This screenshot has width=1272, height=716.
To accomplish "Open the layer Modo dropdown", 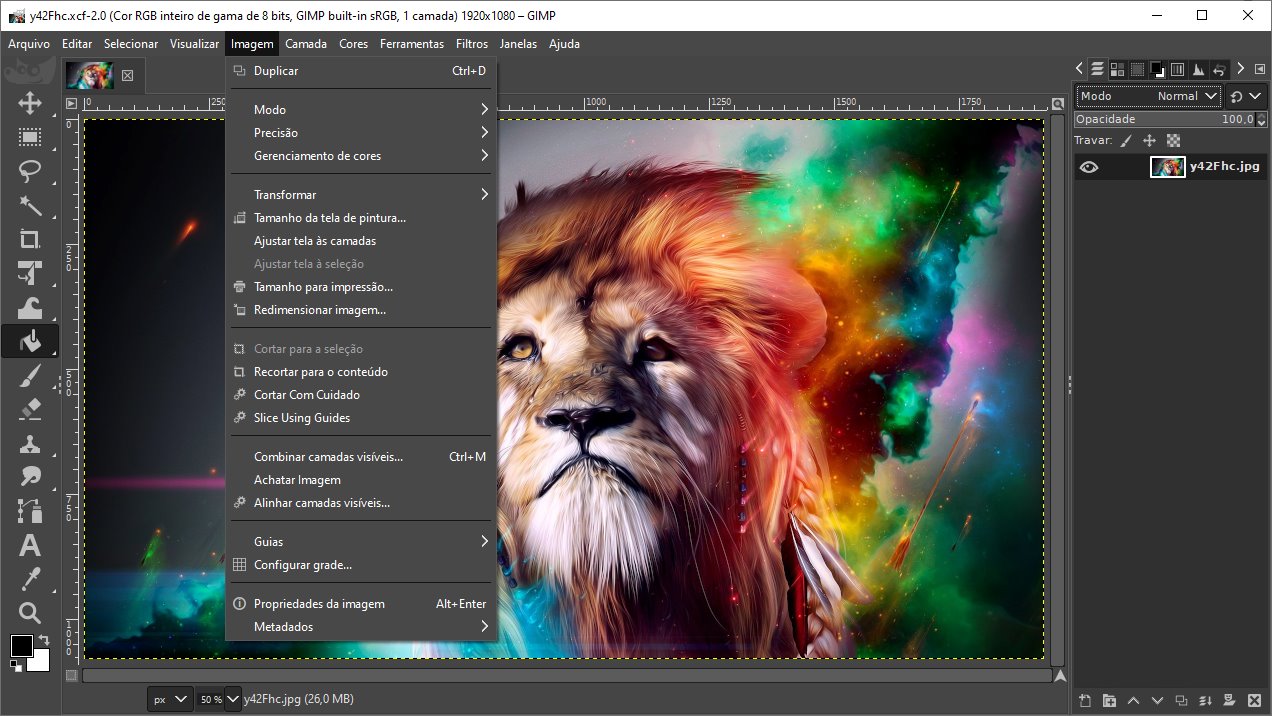I will [x=1149, y=96].
